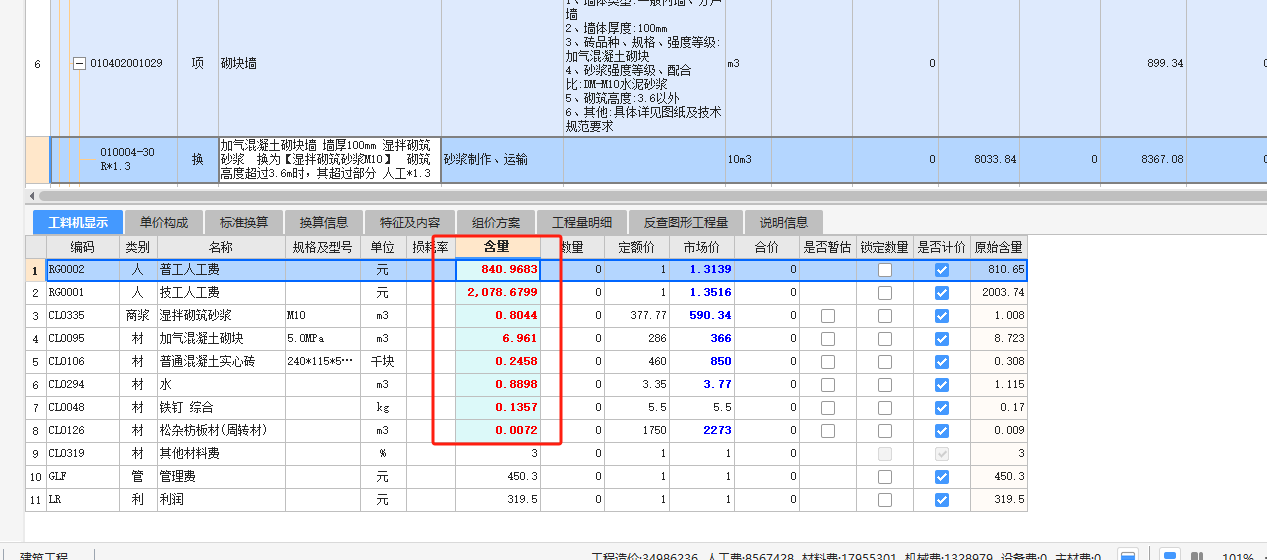Select the 编码 column header
The height and width of the screenshot is (560, 1267).
84,247
